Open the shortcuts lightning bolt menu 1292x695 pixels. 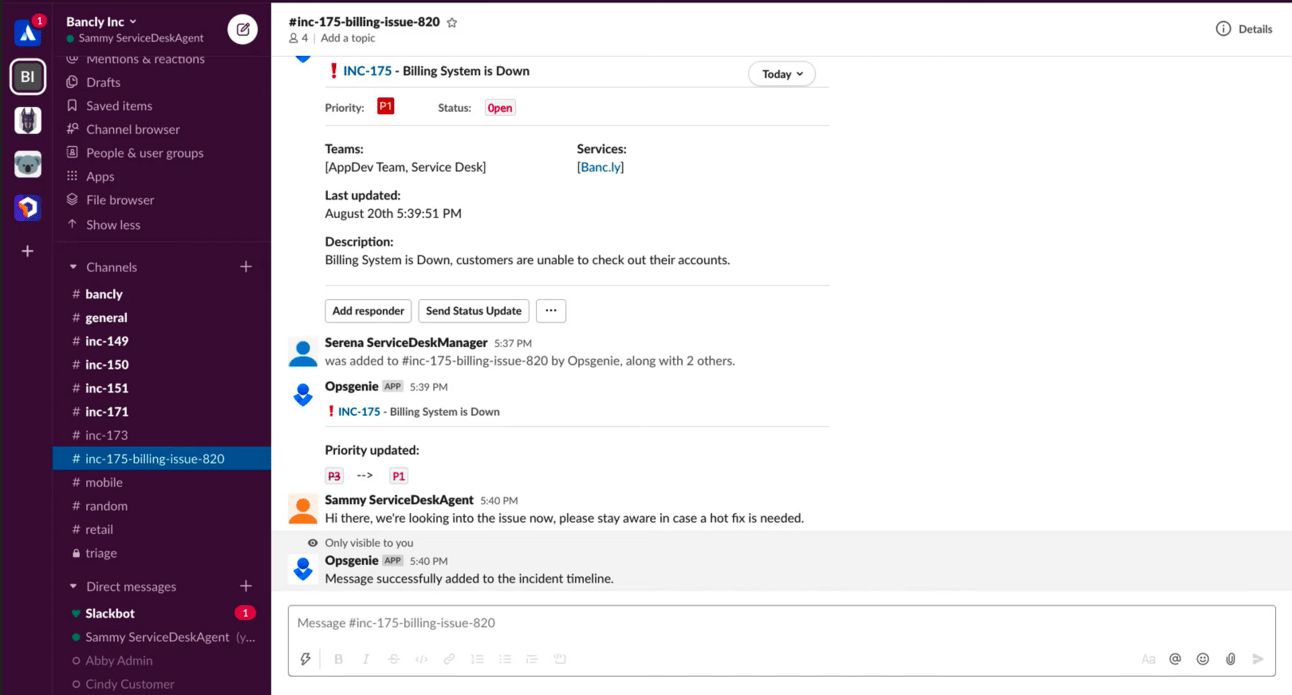tap(306, 659)
